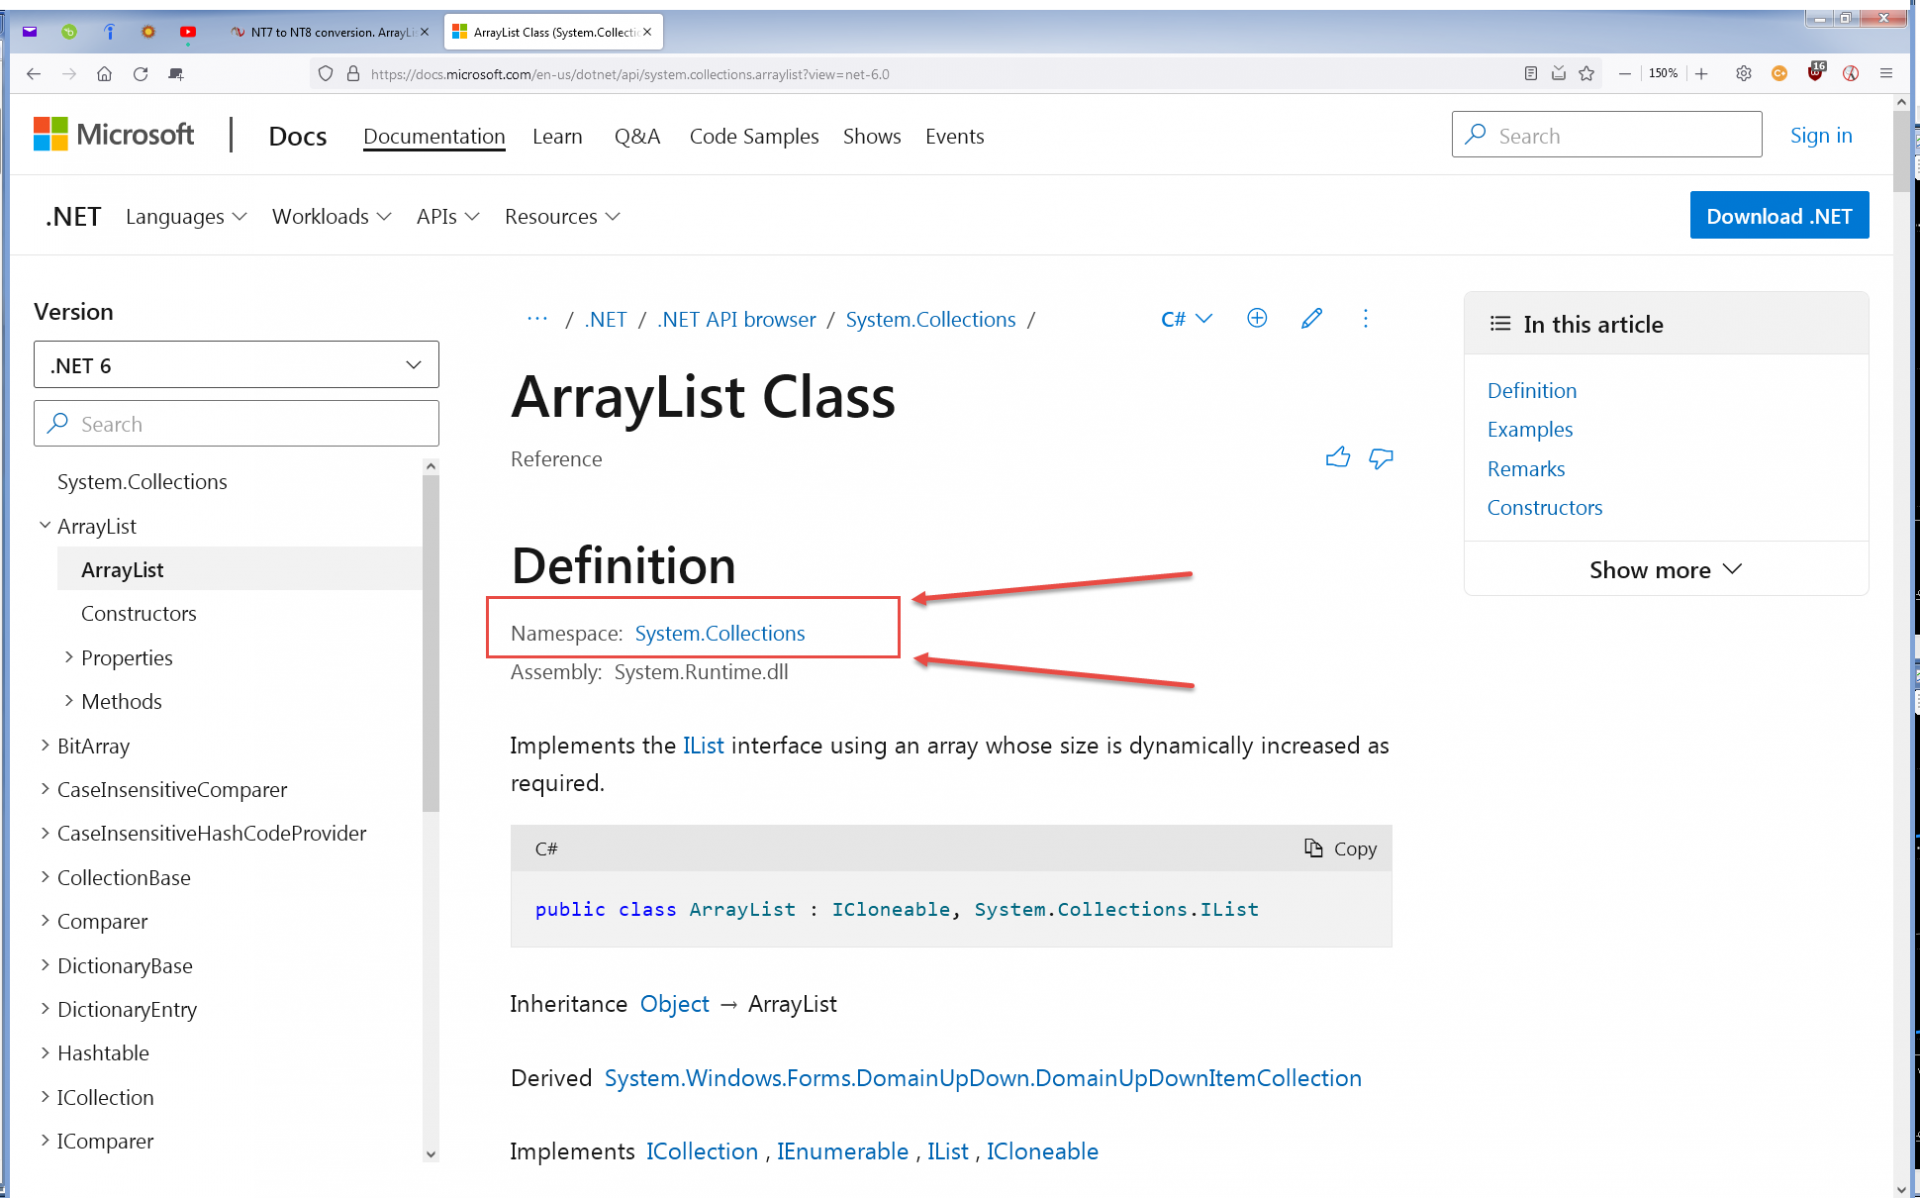Copy the C# code snippet
The image size is (1920, 1198).
point(1340,848)
